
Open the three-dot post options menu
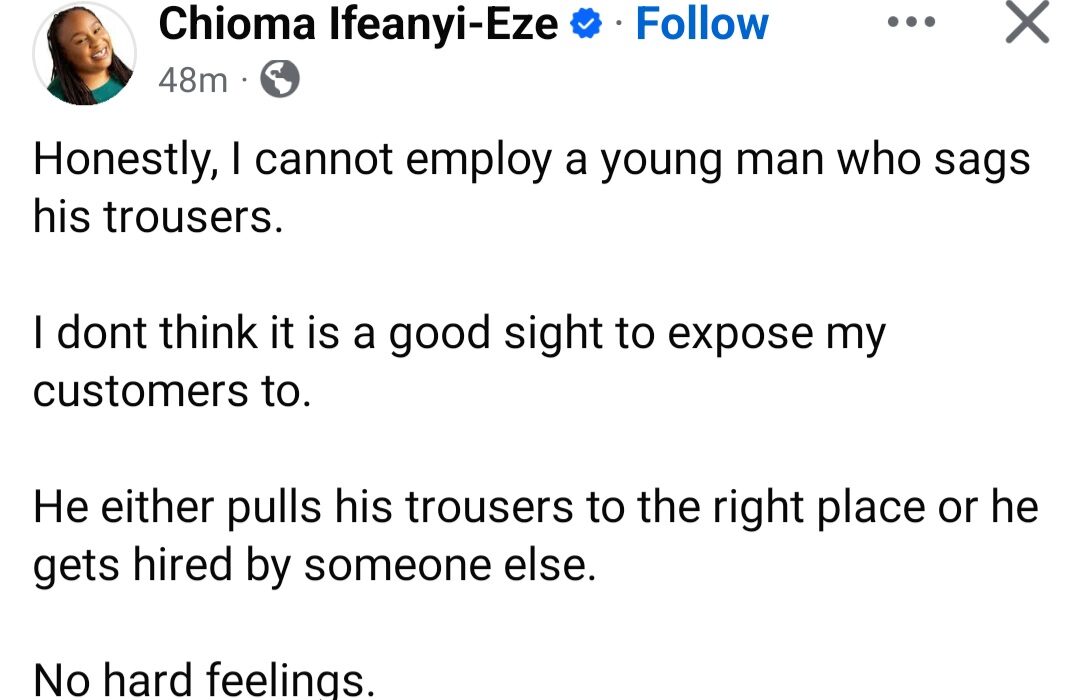click(911, 22)
